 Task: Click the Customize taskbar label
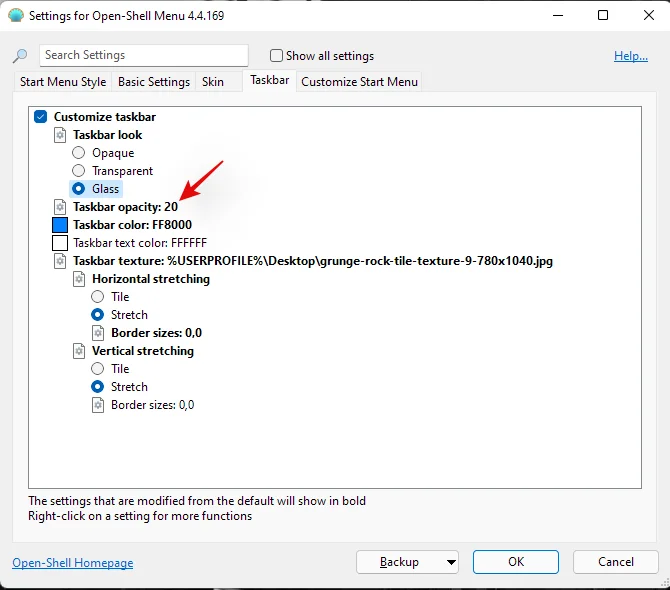click(105, 117)
